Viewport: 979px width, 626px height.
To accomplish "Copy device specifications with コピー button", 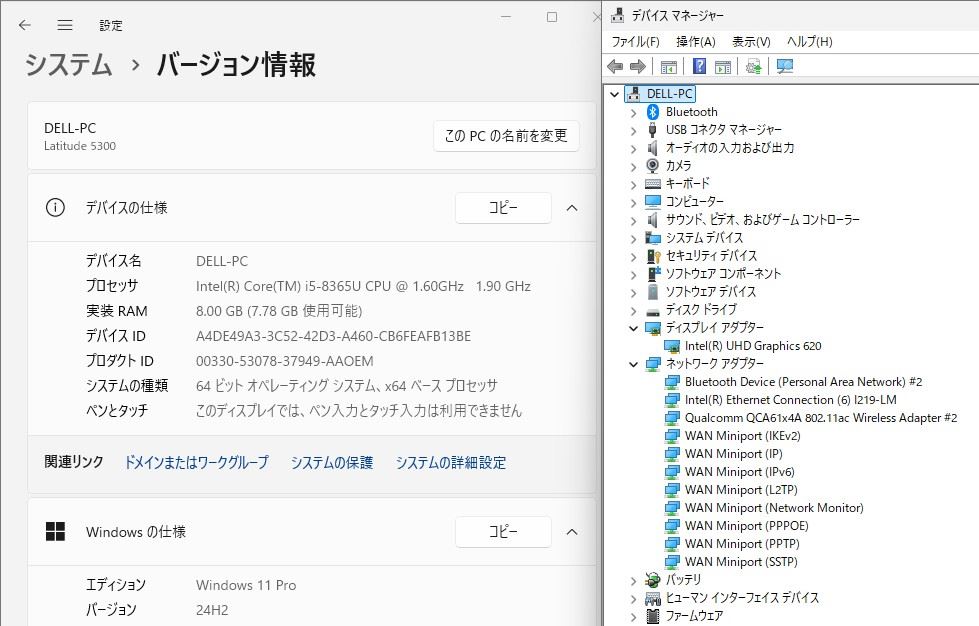I will coord(503,208).
